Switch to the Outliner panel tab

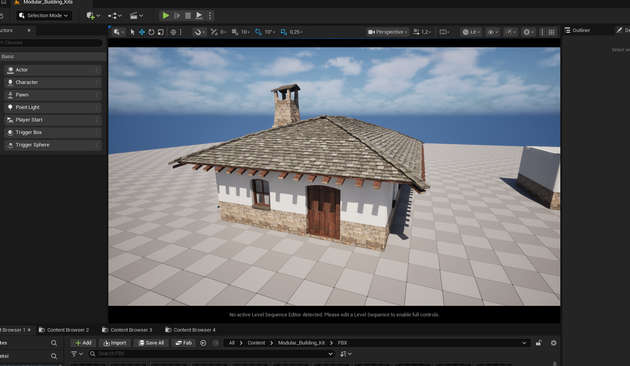577,30
